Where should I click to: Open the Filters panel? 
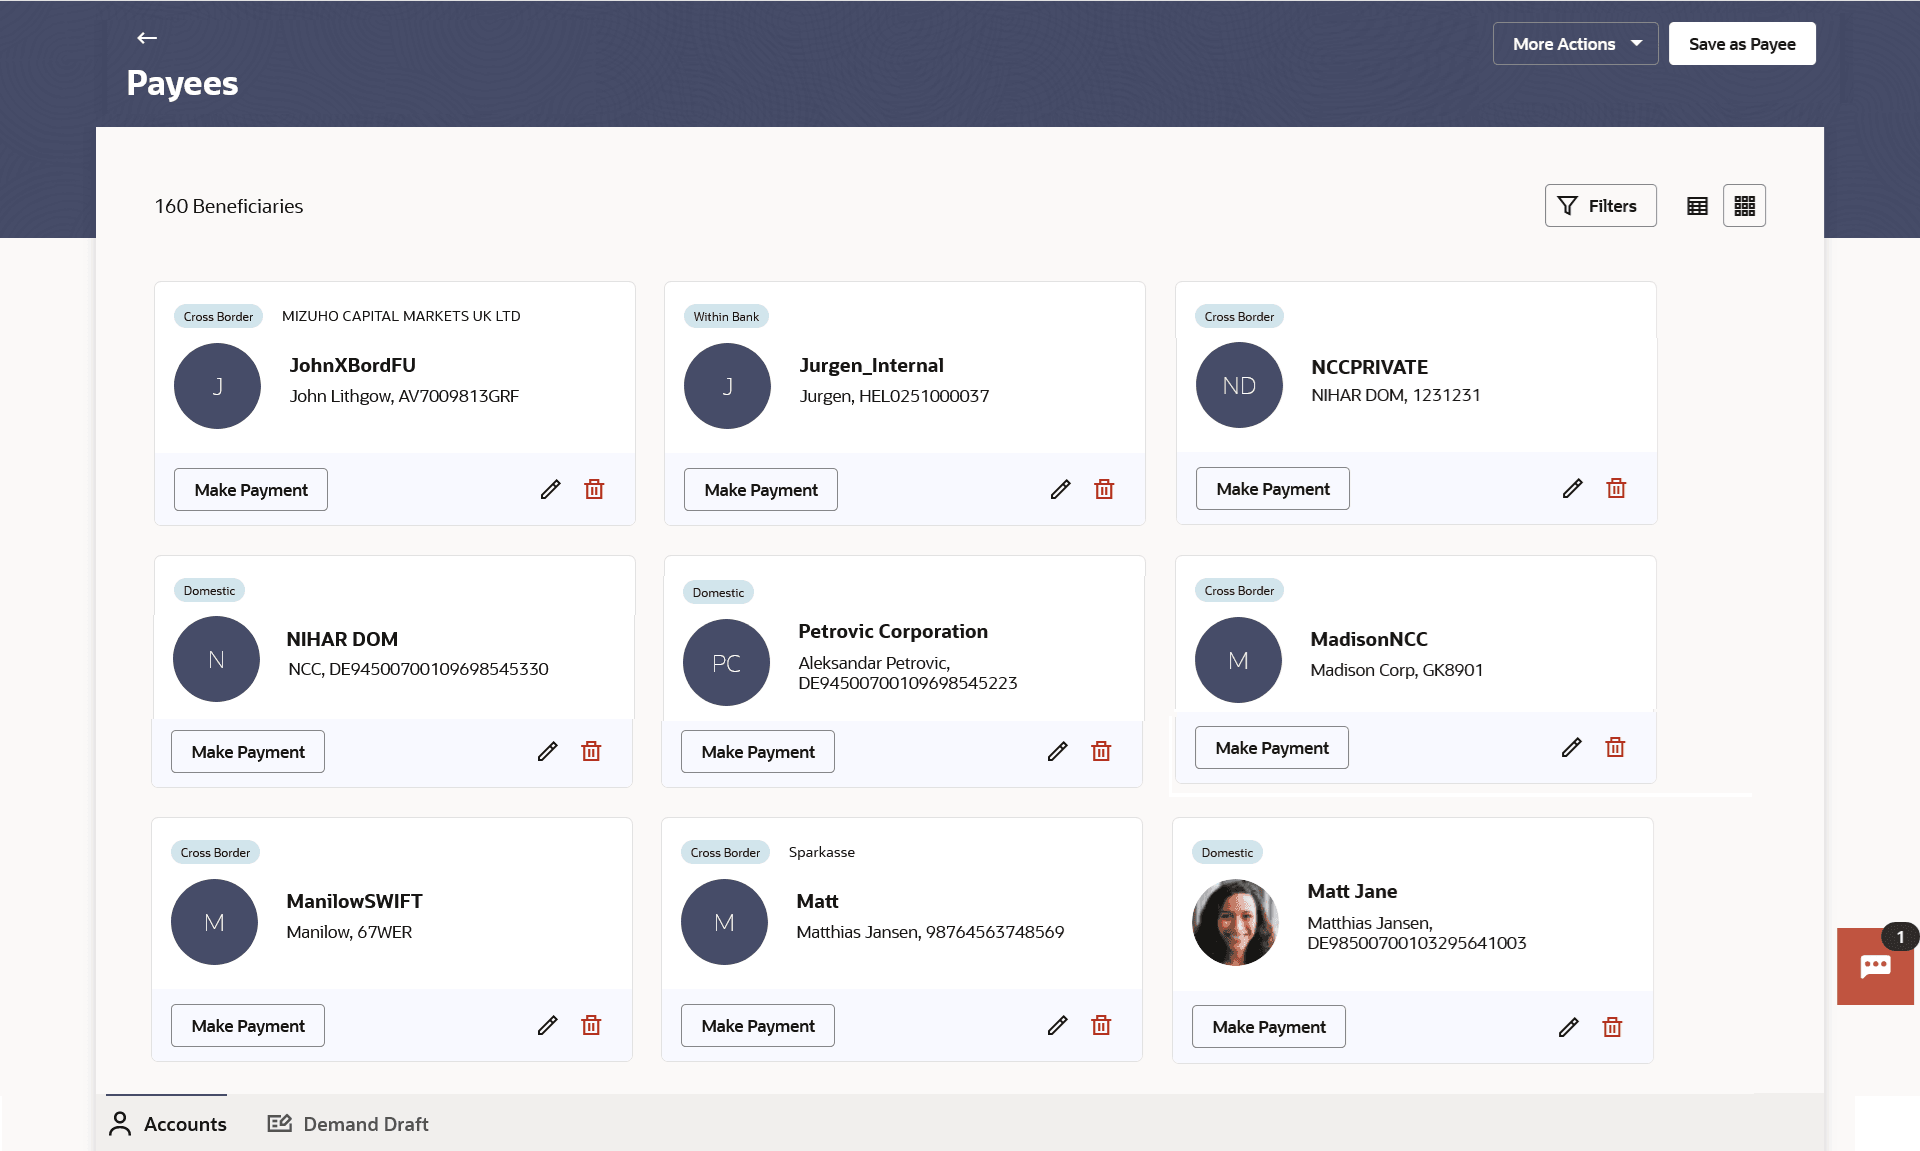pos(1599,206)
